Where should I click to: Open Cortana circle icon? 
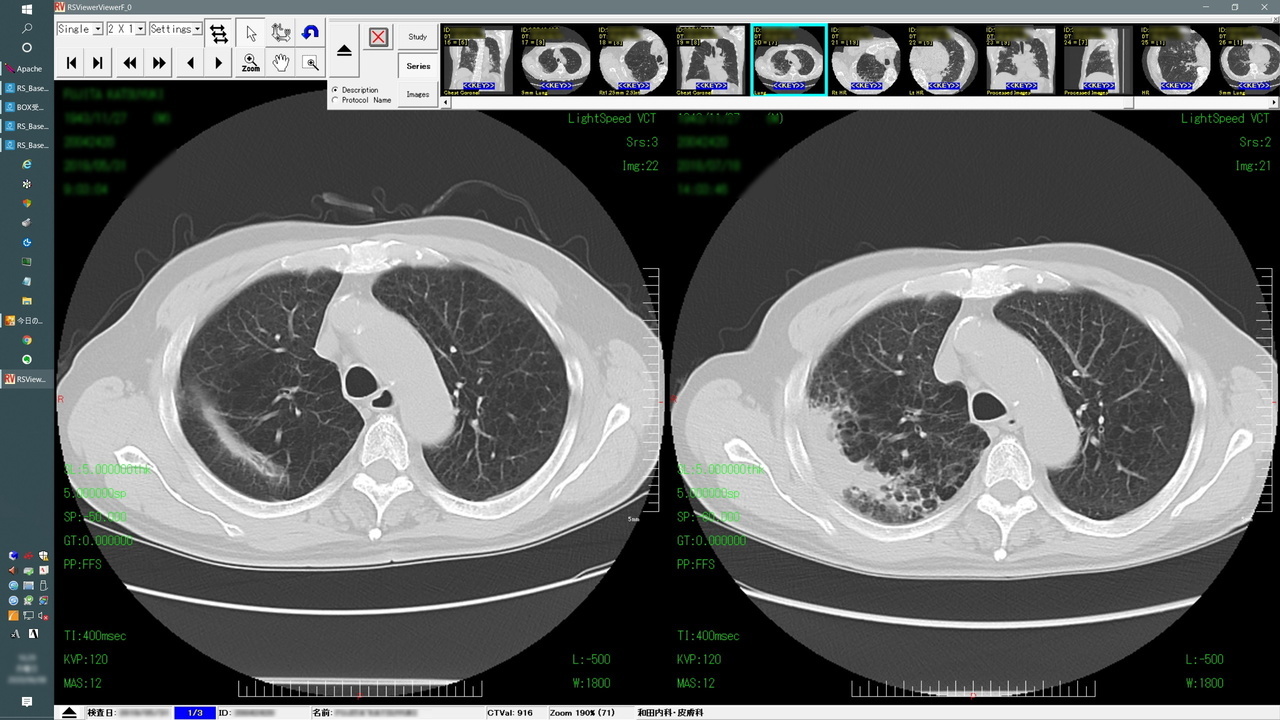coord(27,47)
